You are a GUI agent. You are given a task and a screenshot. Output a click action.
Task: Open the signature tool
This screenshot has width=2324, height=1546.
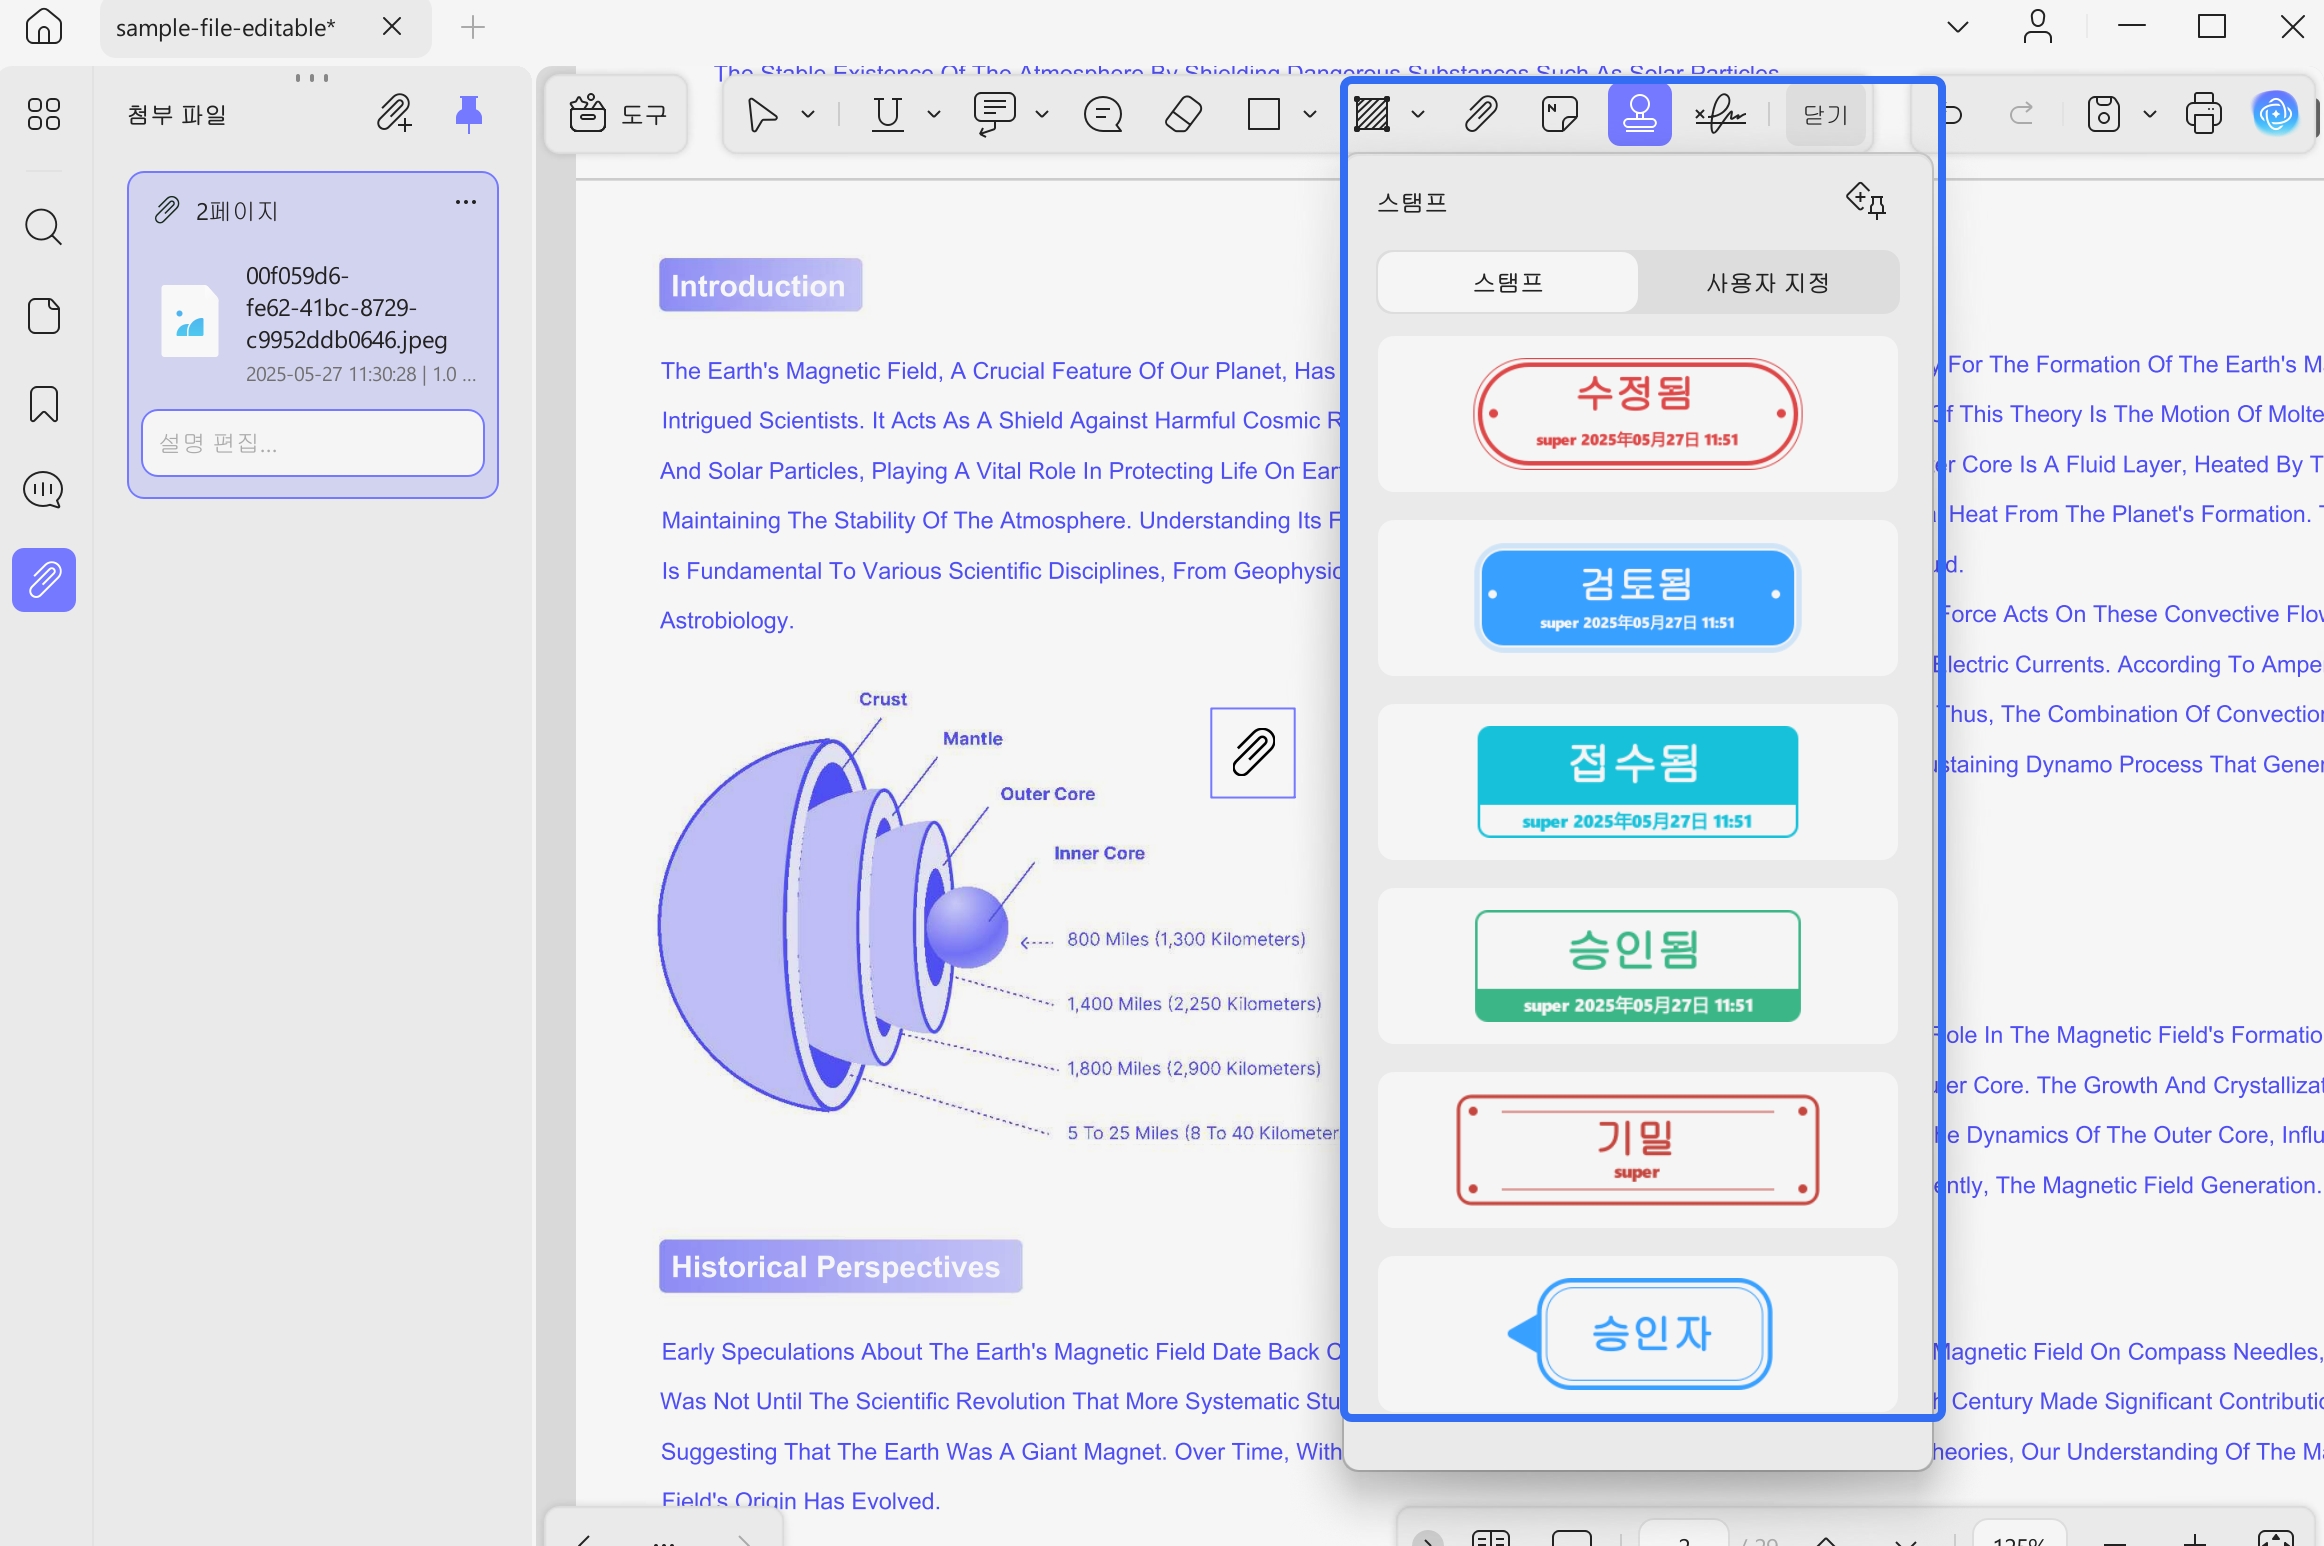coord(1720,115)
